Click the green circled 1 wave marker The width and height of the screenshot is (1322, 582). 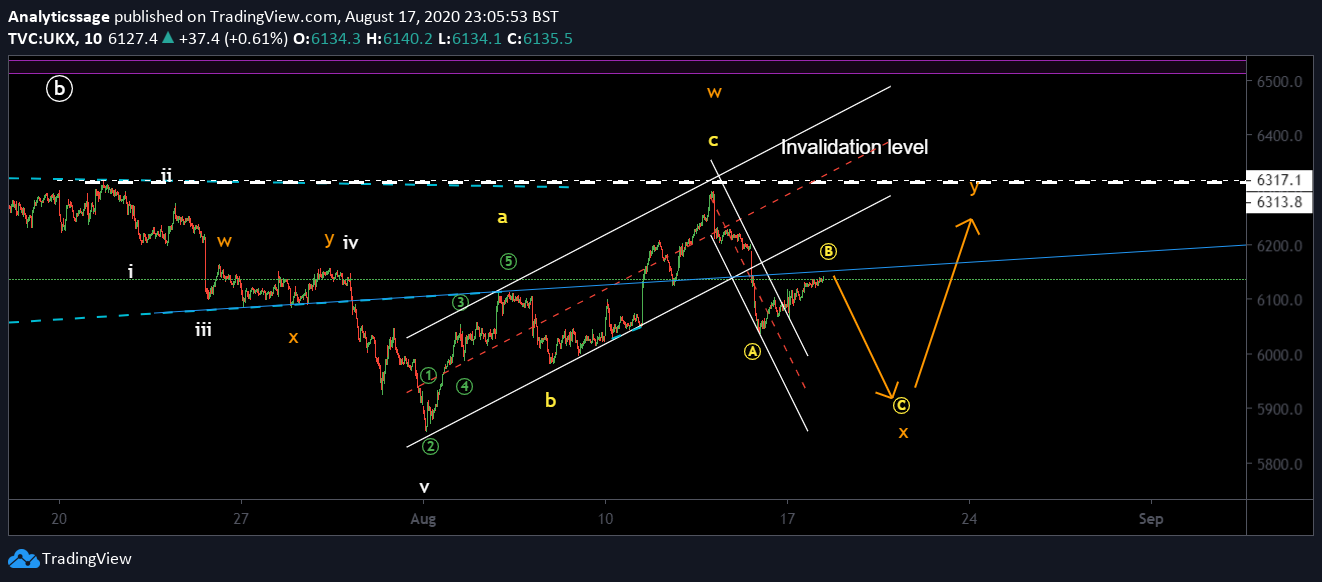(429, 375)
